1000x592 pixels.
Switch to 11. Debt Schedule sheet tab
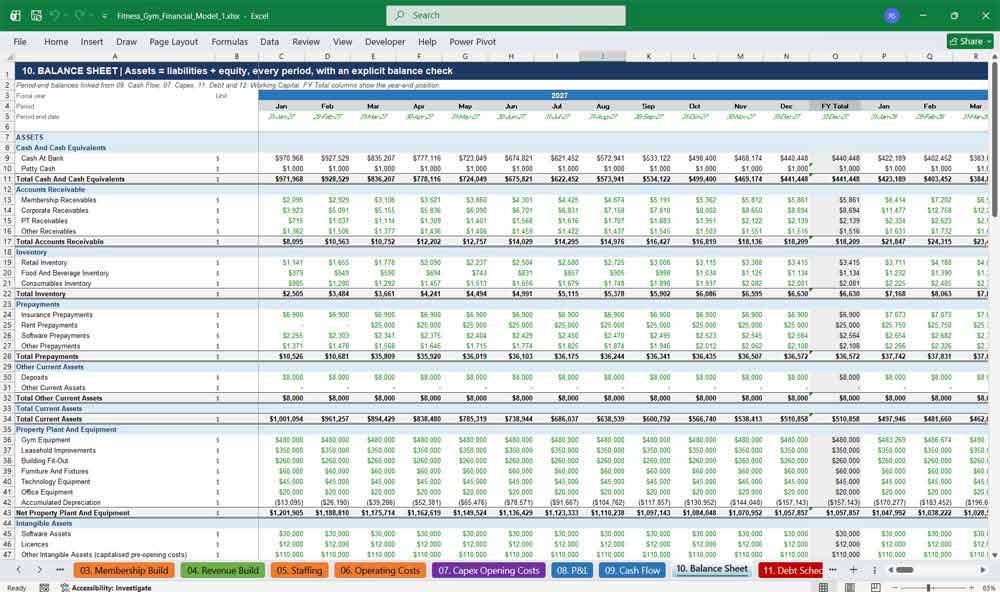click(x=791, y=570)
